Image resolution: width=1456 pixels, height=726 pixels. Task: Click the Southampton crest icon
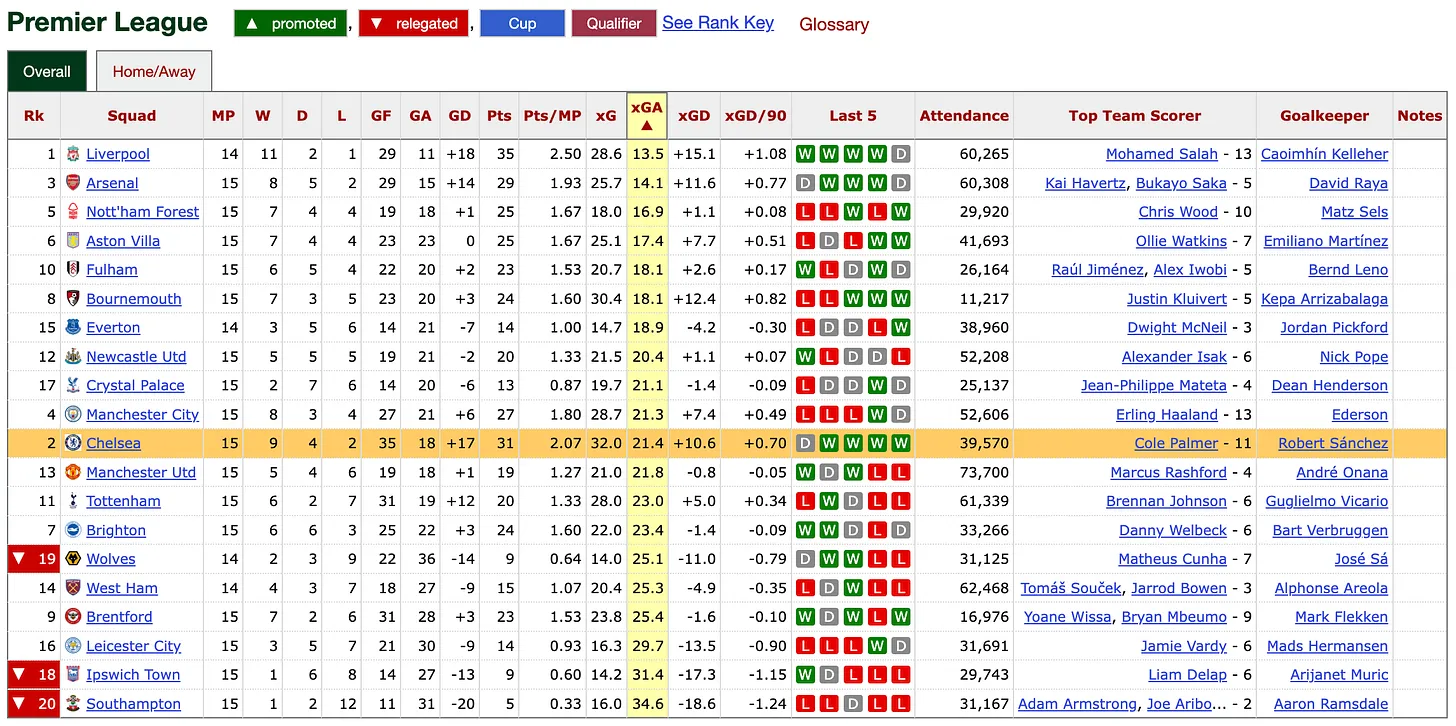pyautogui.click(x=73, y=704)
